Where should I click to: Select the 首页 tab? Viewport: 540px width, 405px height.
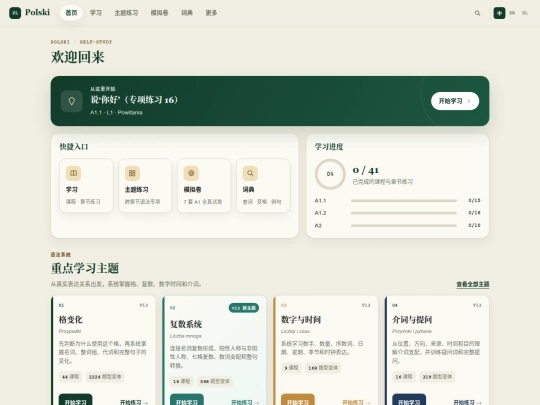[x=71, y=13]
